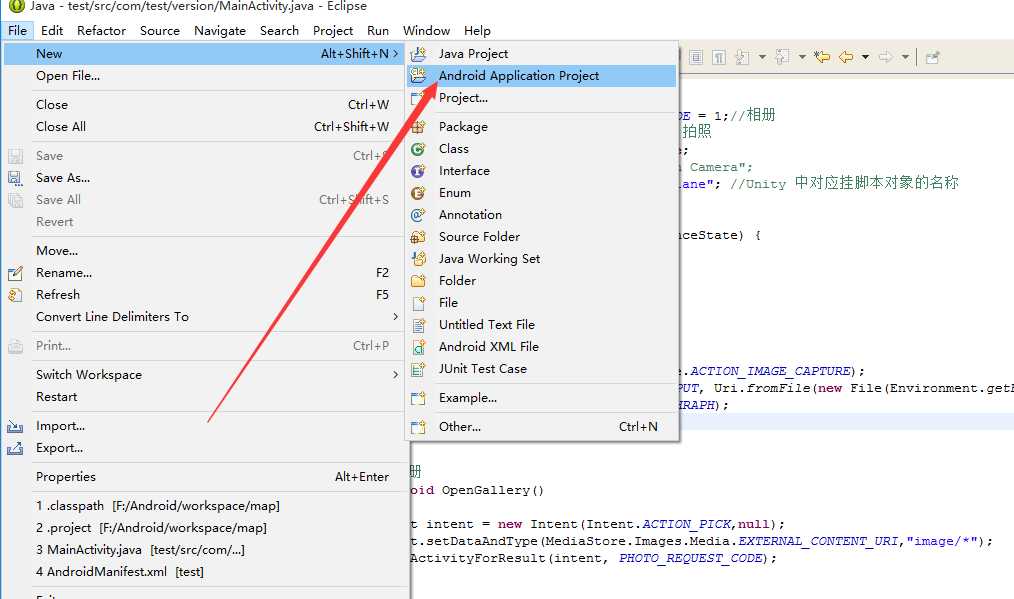Open the File menu in the menu bar

(x=17, y=30)
